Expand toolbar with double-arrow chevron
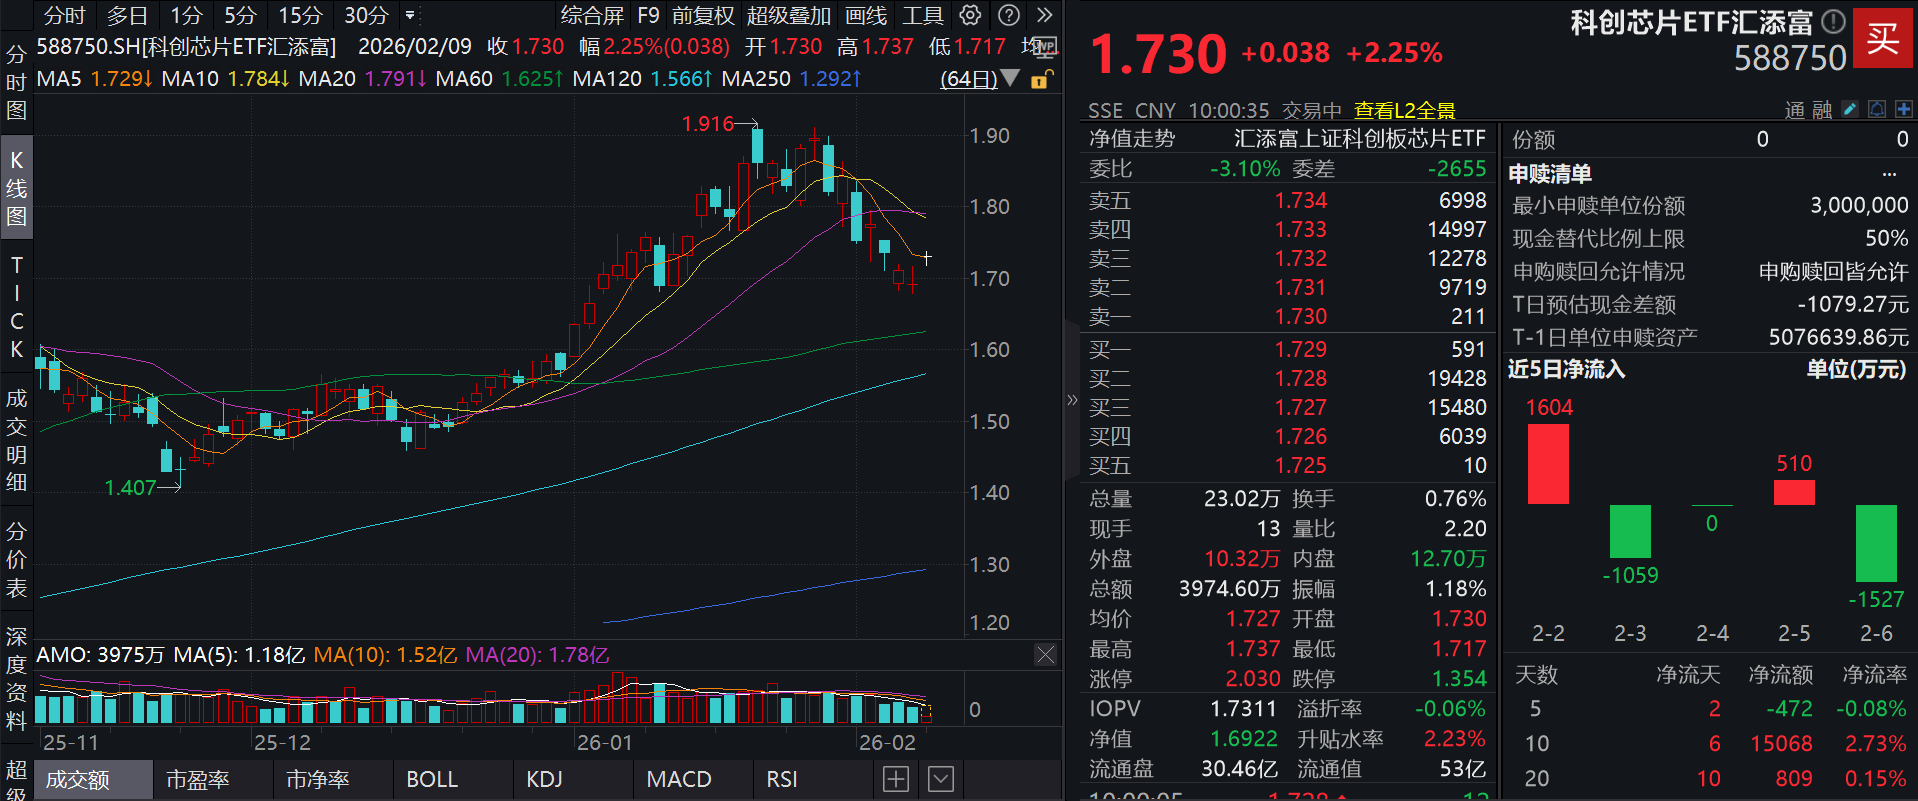Screen dimensions: 1918x801 point(1044,15)
